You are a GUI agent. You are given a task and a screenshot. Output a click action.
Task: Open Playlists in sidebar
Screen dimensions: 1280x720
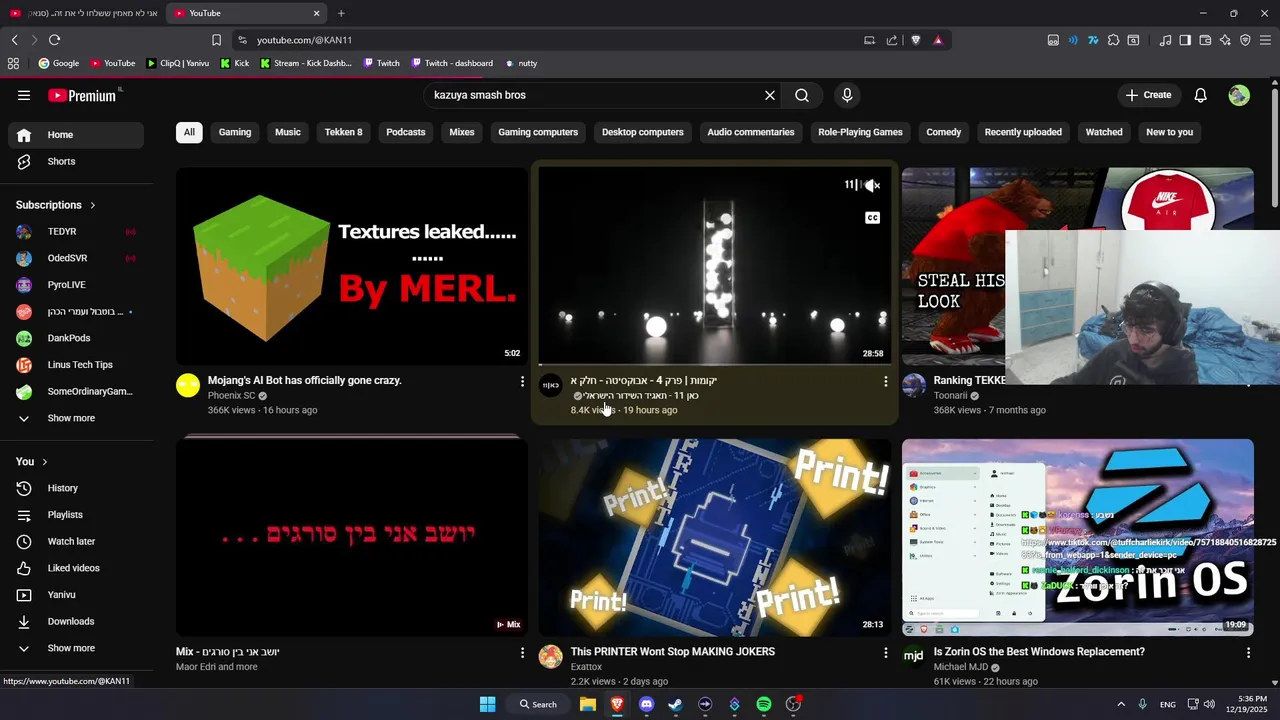coord(76,515)
